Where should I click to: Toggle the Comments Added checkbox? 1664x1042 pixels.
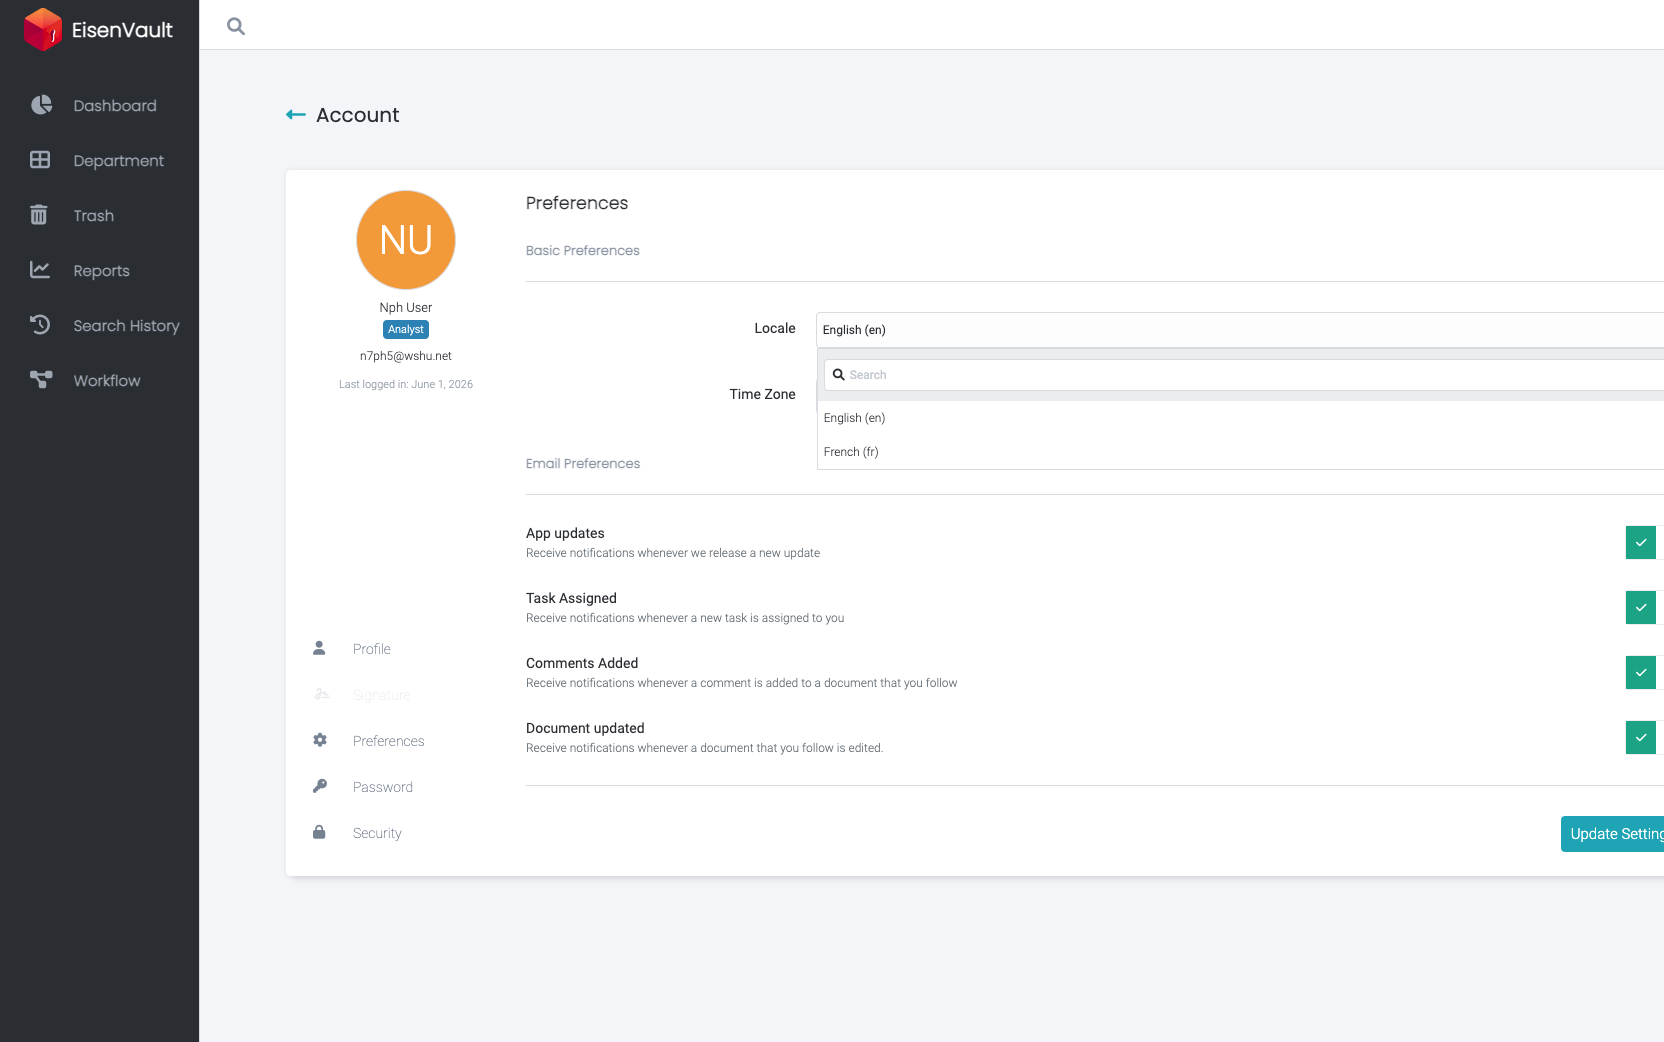(x=1640, y=672)
